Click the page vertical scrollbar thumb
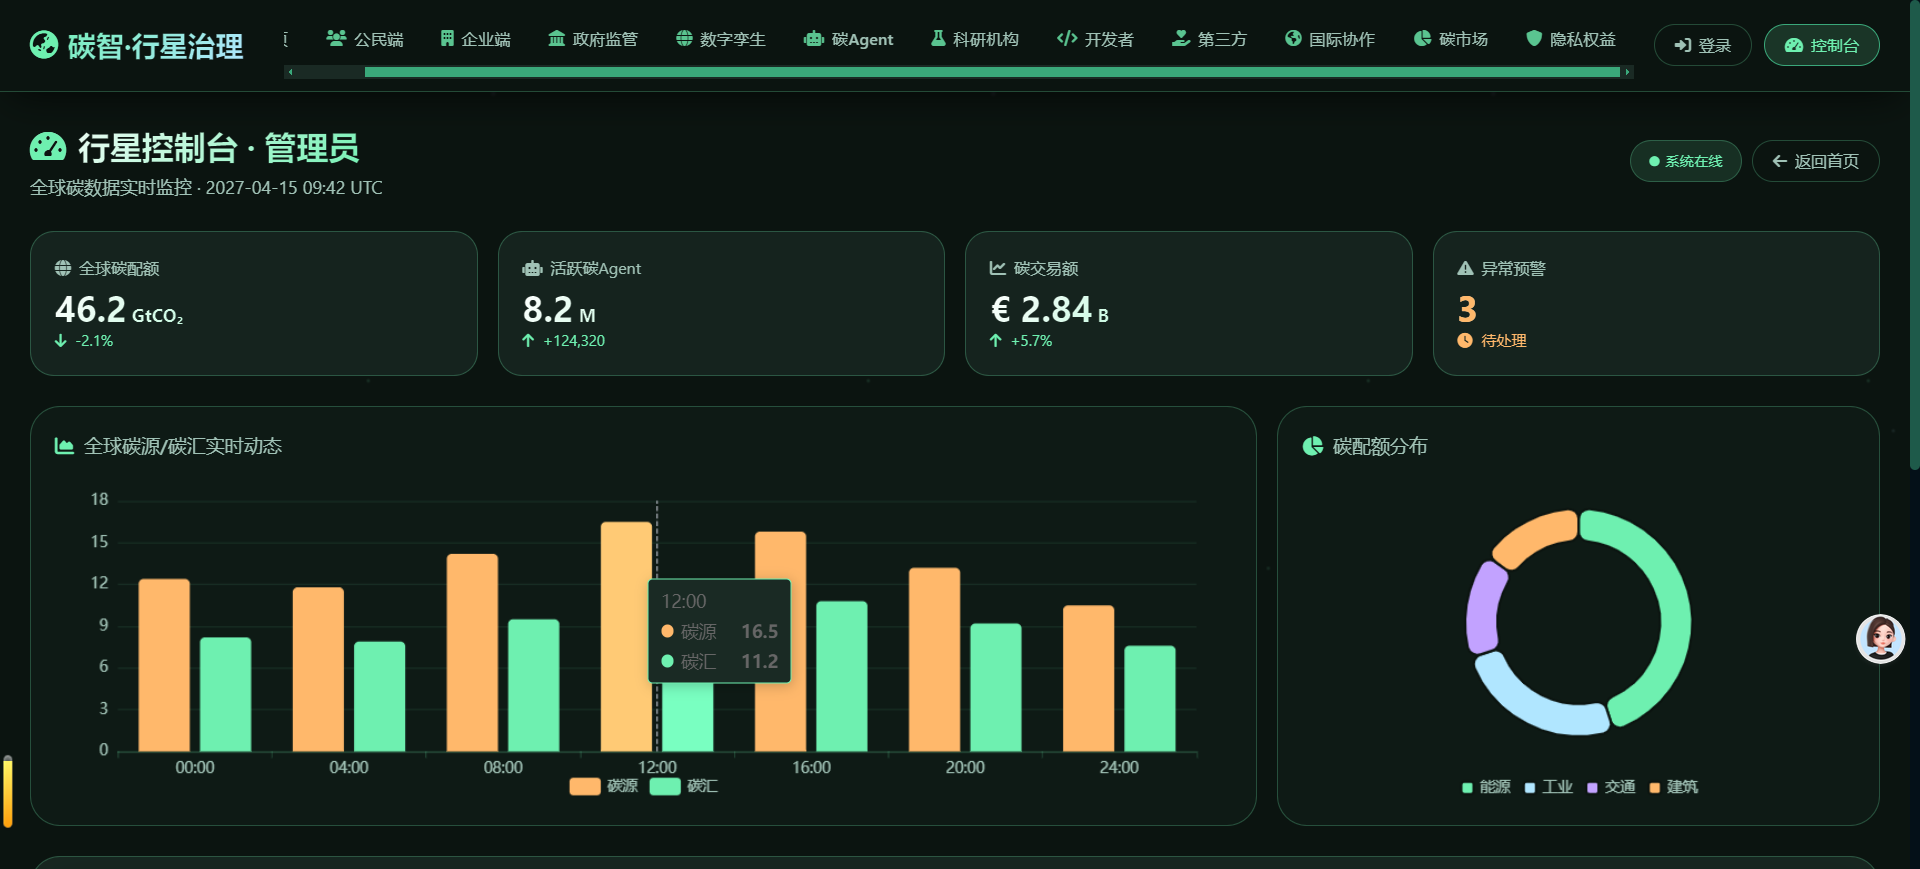The image size is (1920, 869). pyautogui.click(x=1915, y=235)
